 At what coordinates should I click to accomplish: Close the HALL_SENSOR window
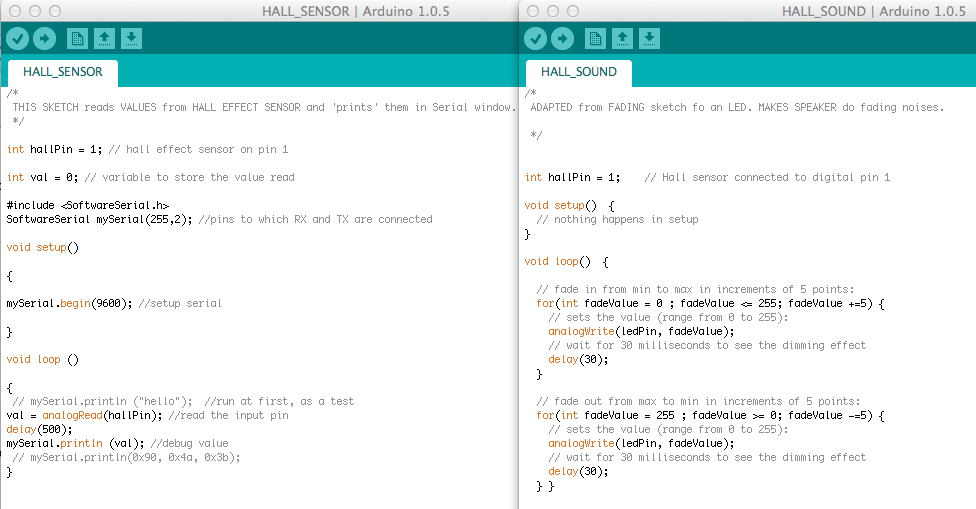click(x=15, y=11)
